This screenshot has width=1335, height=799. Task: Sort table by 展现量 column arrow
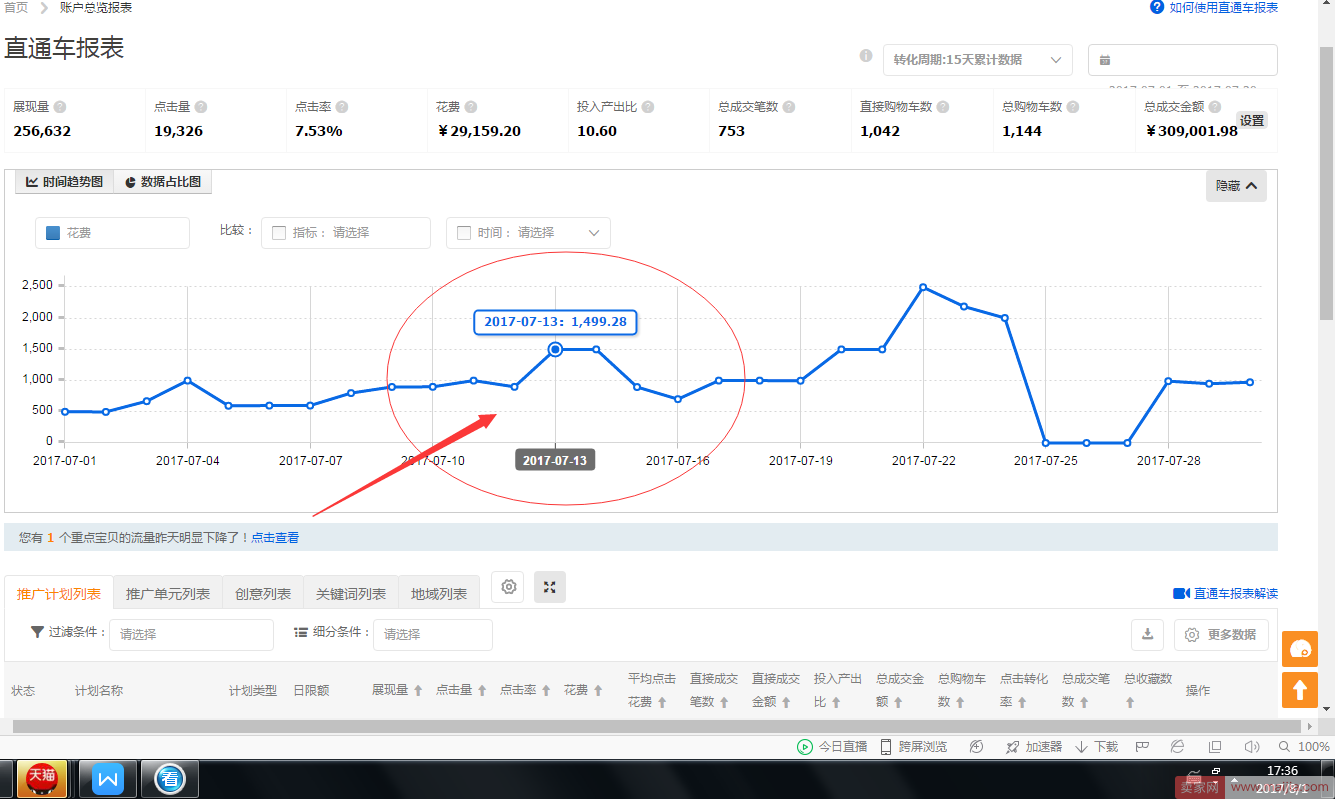pyautogui.click(x=418, y=691)
